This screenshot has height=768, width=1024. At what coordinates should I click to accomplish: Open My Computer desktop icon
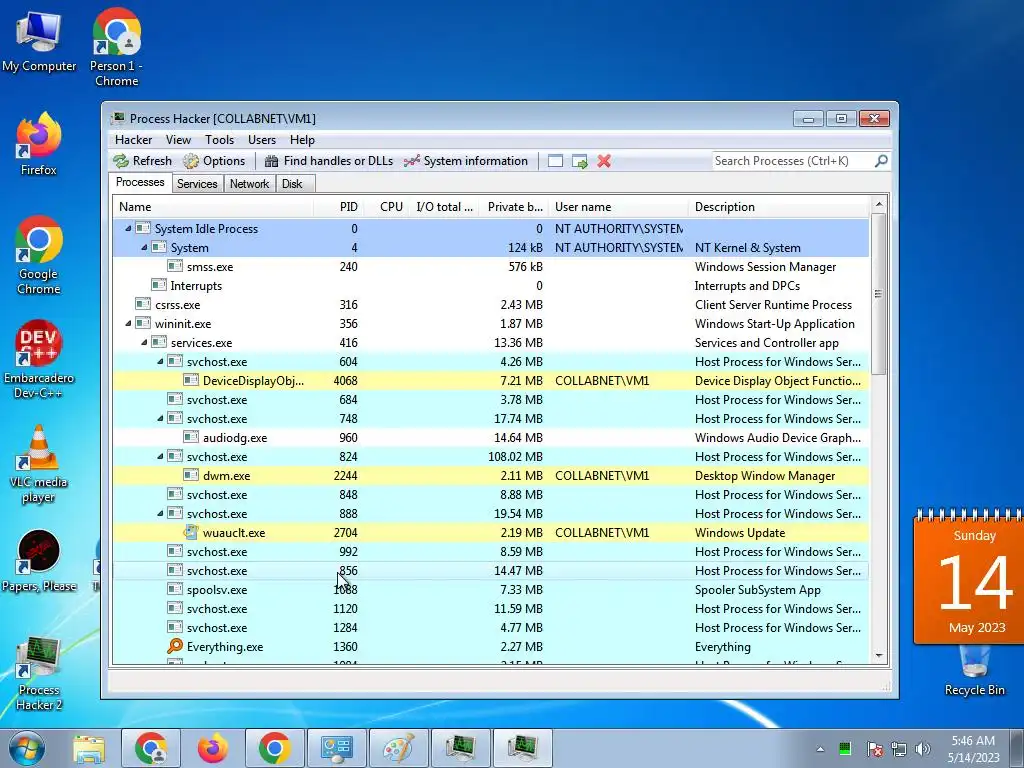tap(39, 41)
